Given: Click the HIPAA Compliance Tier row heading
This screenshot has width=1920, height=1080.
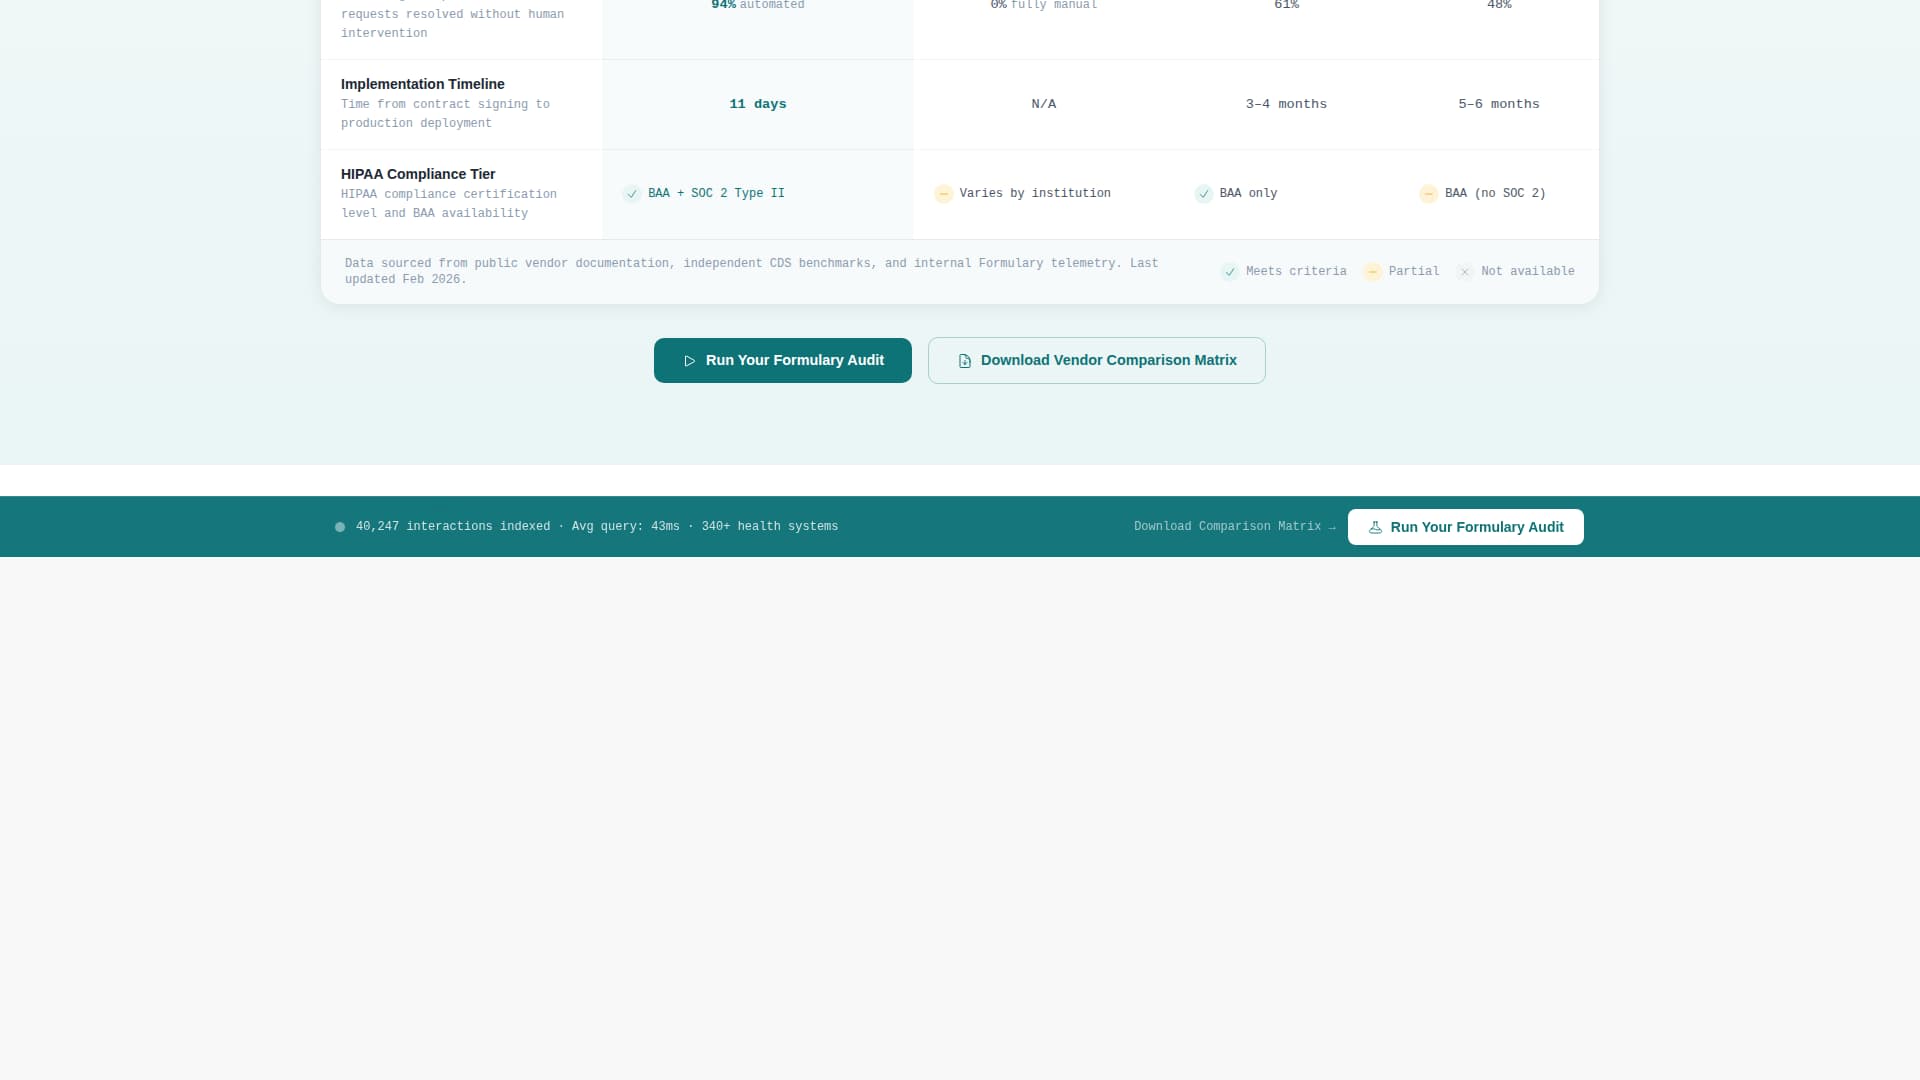Looking at the screenshot, I should [418, 174].
